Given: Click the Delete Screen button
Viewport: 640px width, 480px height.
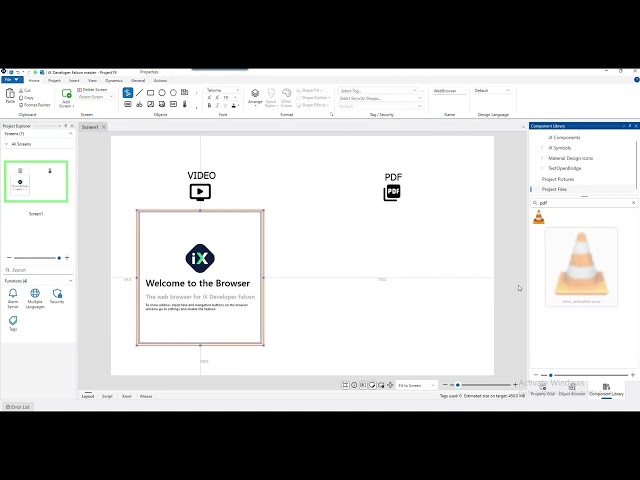Looking at the screenshot, I should point(93,89).
